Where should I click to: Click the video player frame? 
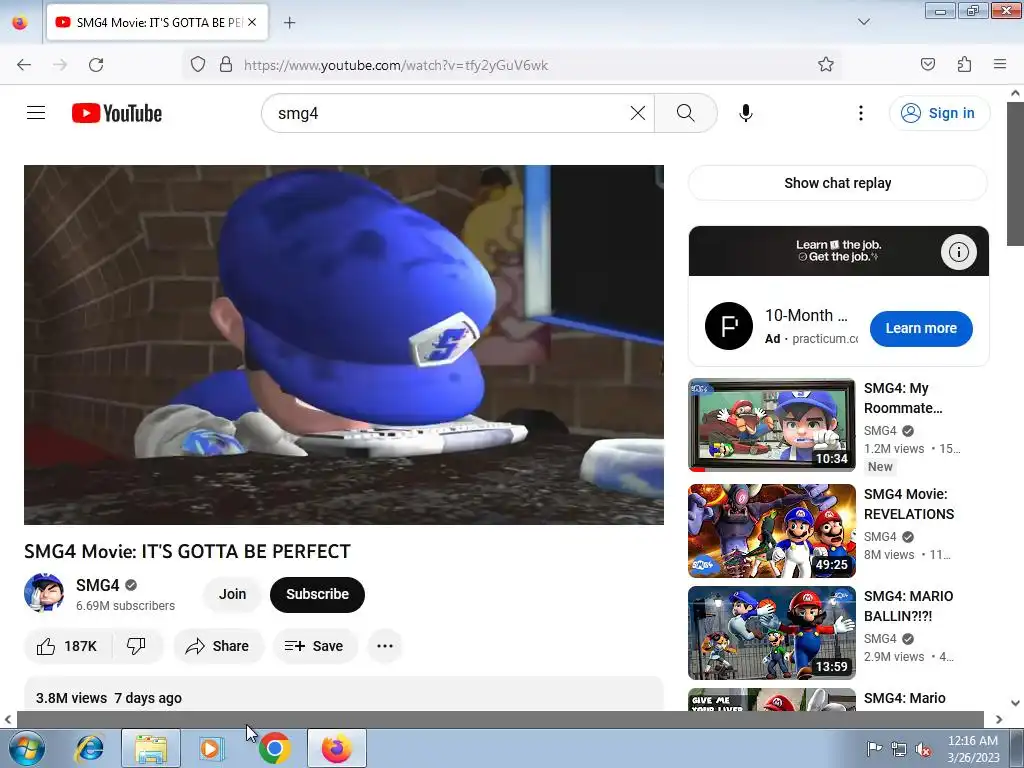(x=344, y=345)
